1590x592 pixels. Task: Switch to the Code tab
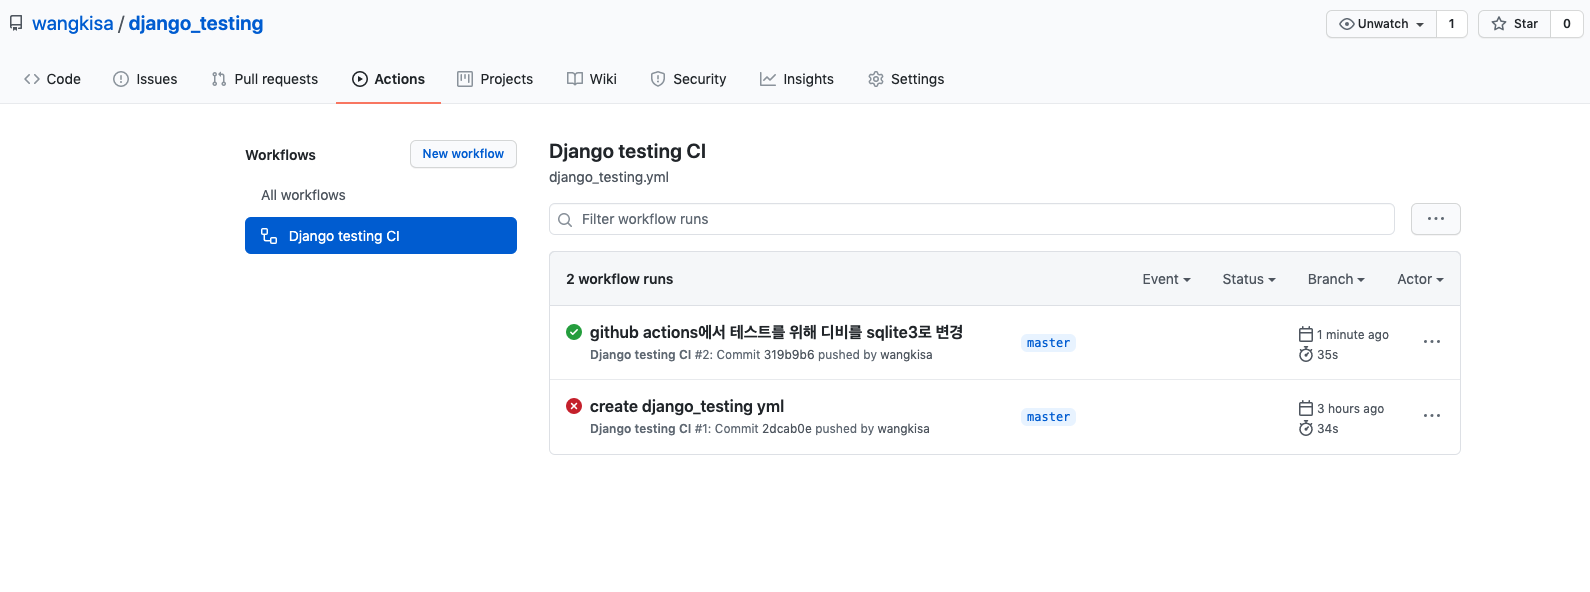[x=52, y=79]
